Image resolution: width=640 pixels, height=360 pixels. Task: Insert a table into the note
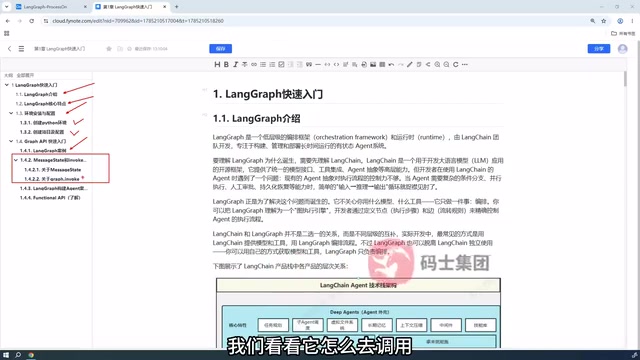point(382,64)
